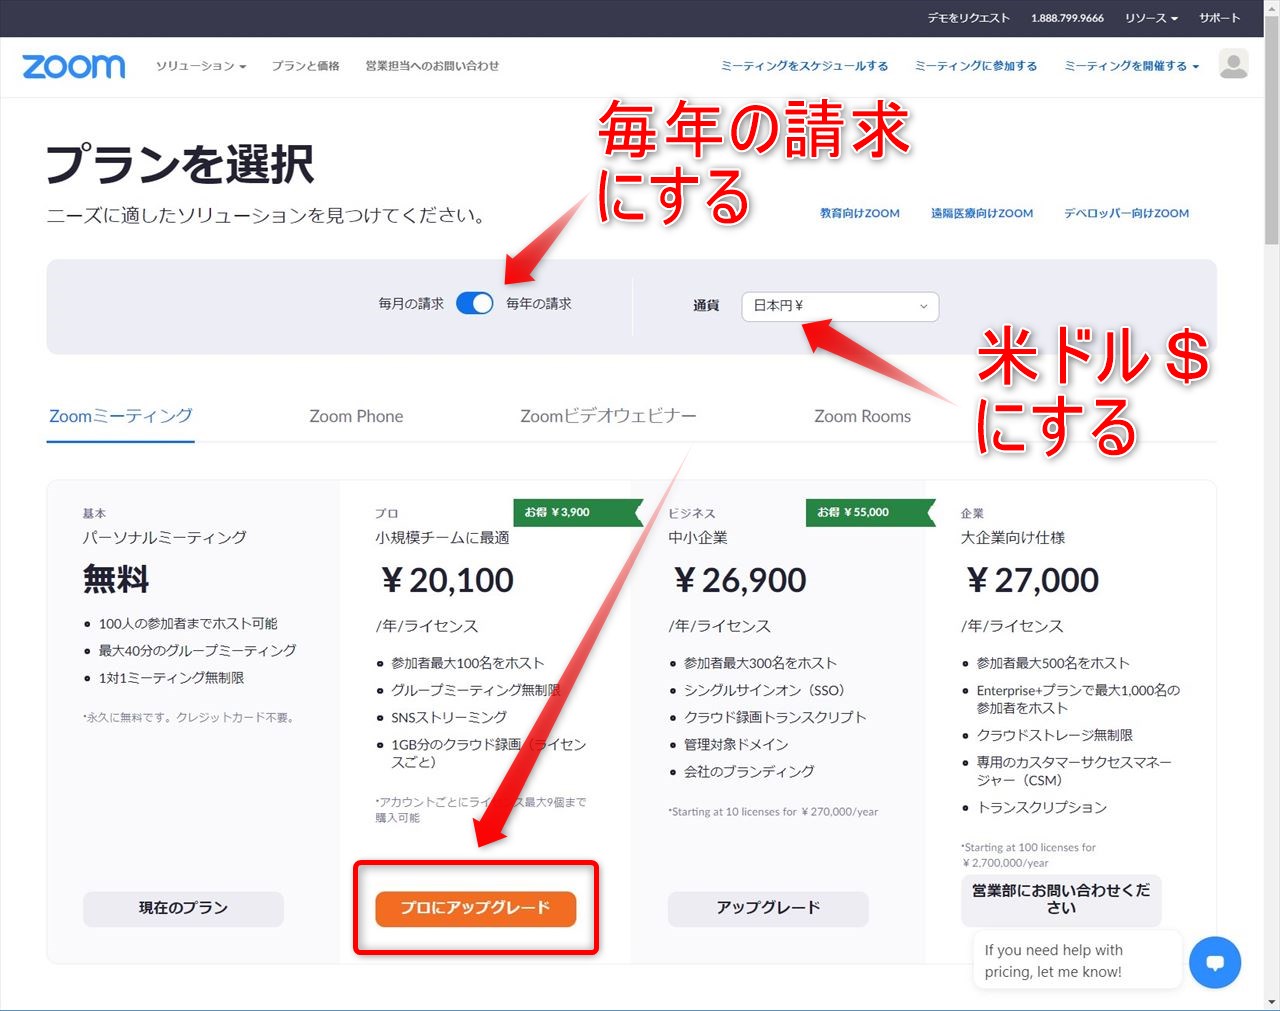The width and height of the screenshot is (1280, 1011).
Task: Click the ￥27,000 Enterprise plan price
Action: tap(1032, 580)
